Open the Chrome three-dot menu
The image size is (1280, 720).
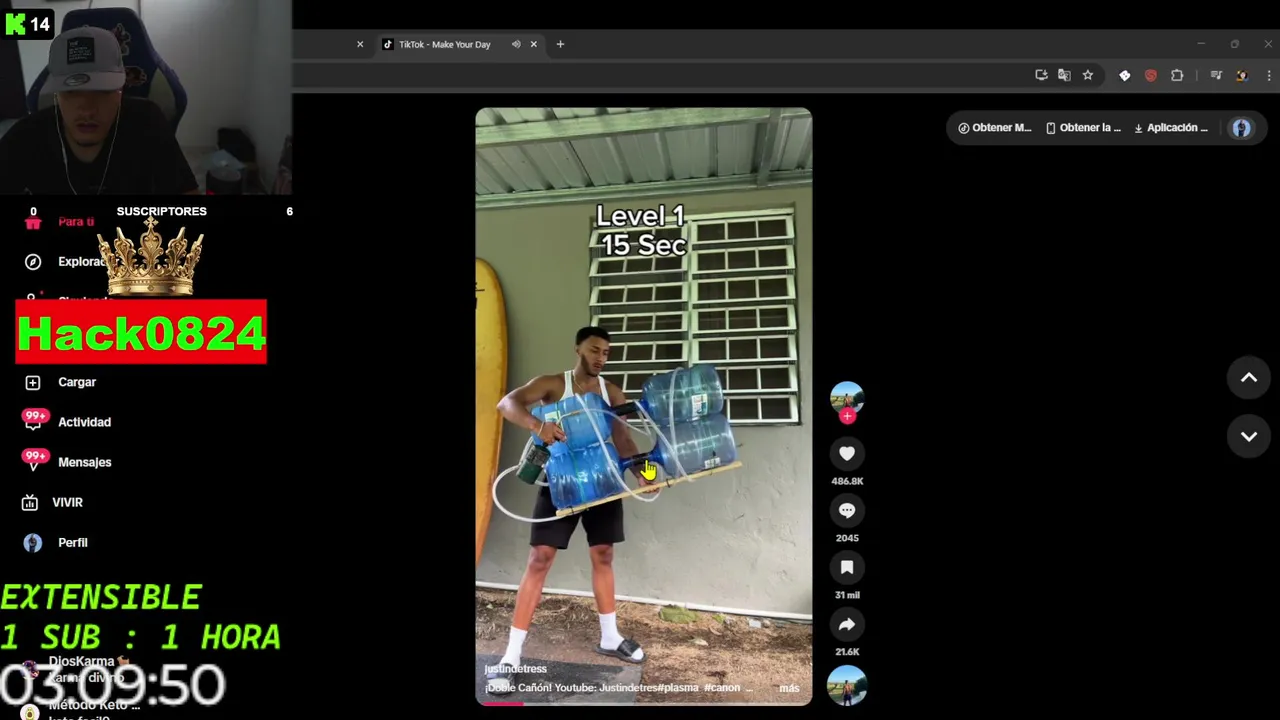tap(1269, 75)
